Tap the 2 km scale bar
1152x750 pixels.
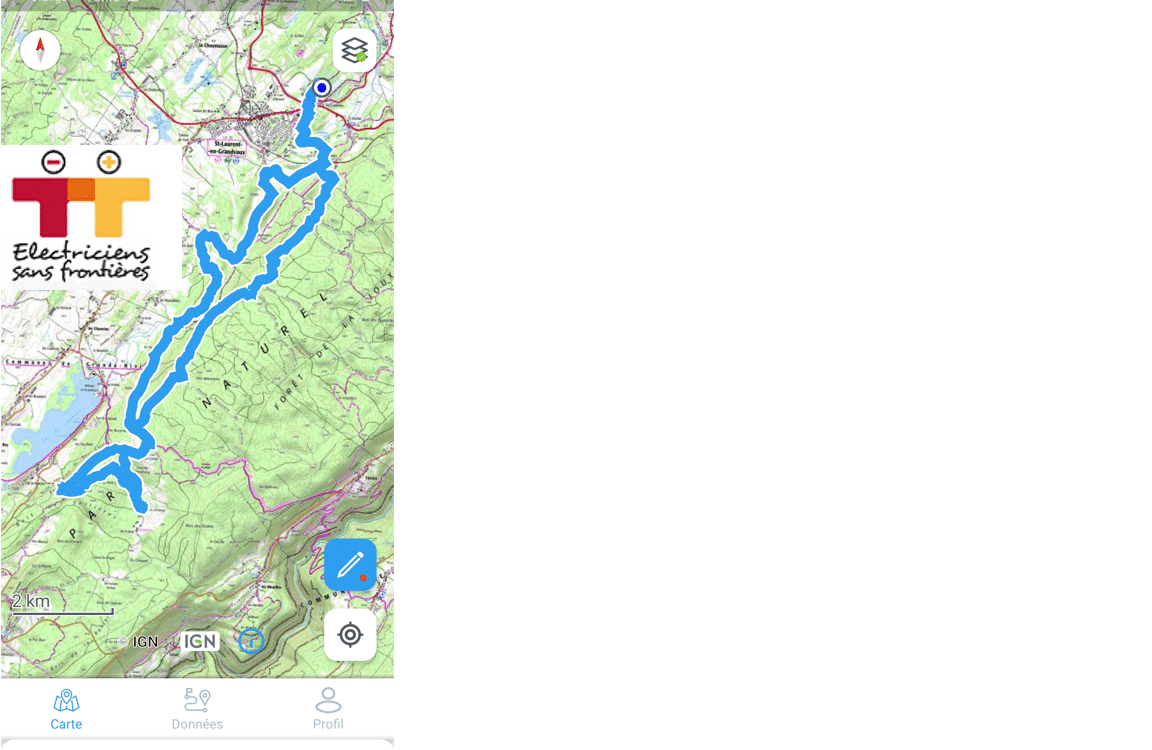pos(62,604)
